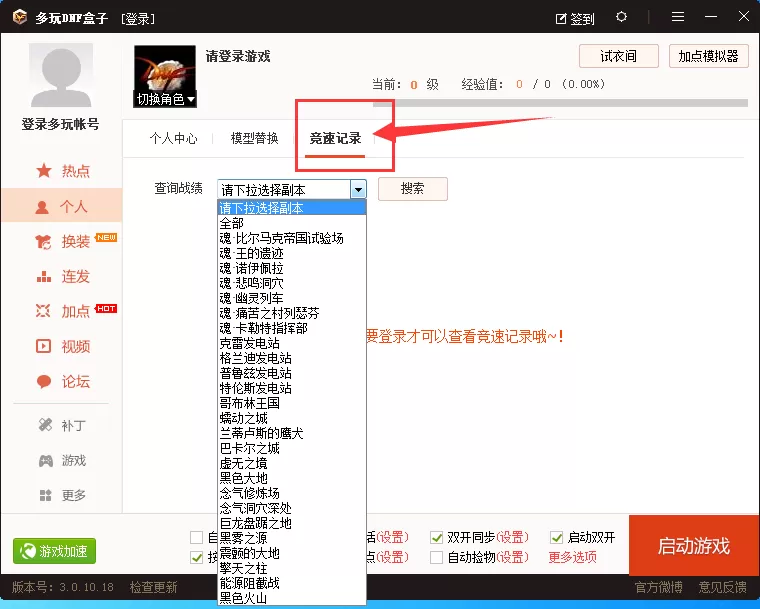Select 魂·王的遗迹 option

(x=292, y=254)
